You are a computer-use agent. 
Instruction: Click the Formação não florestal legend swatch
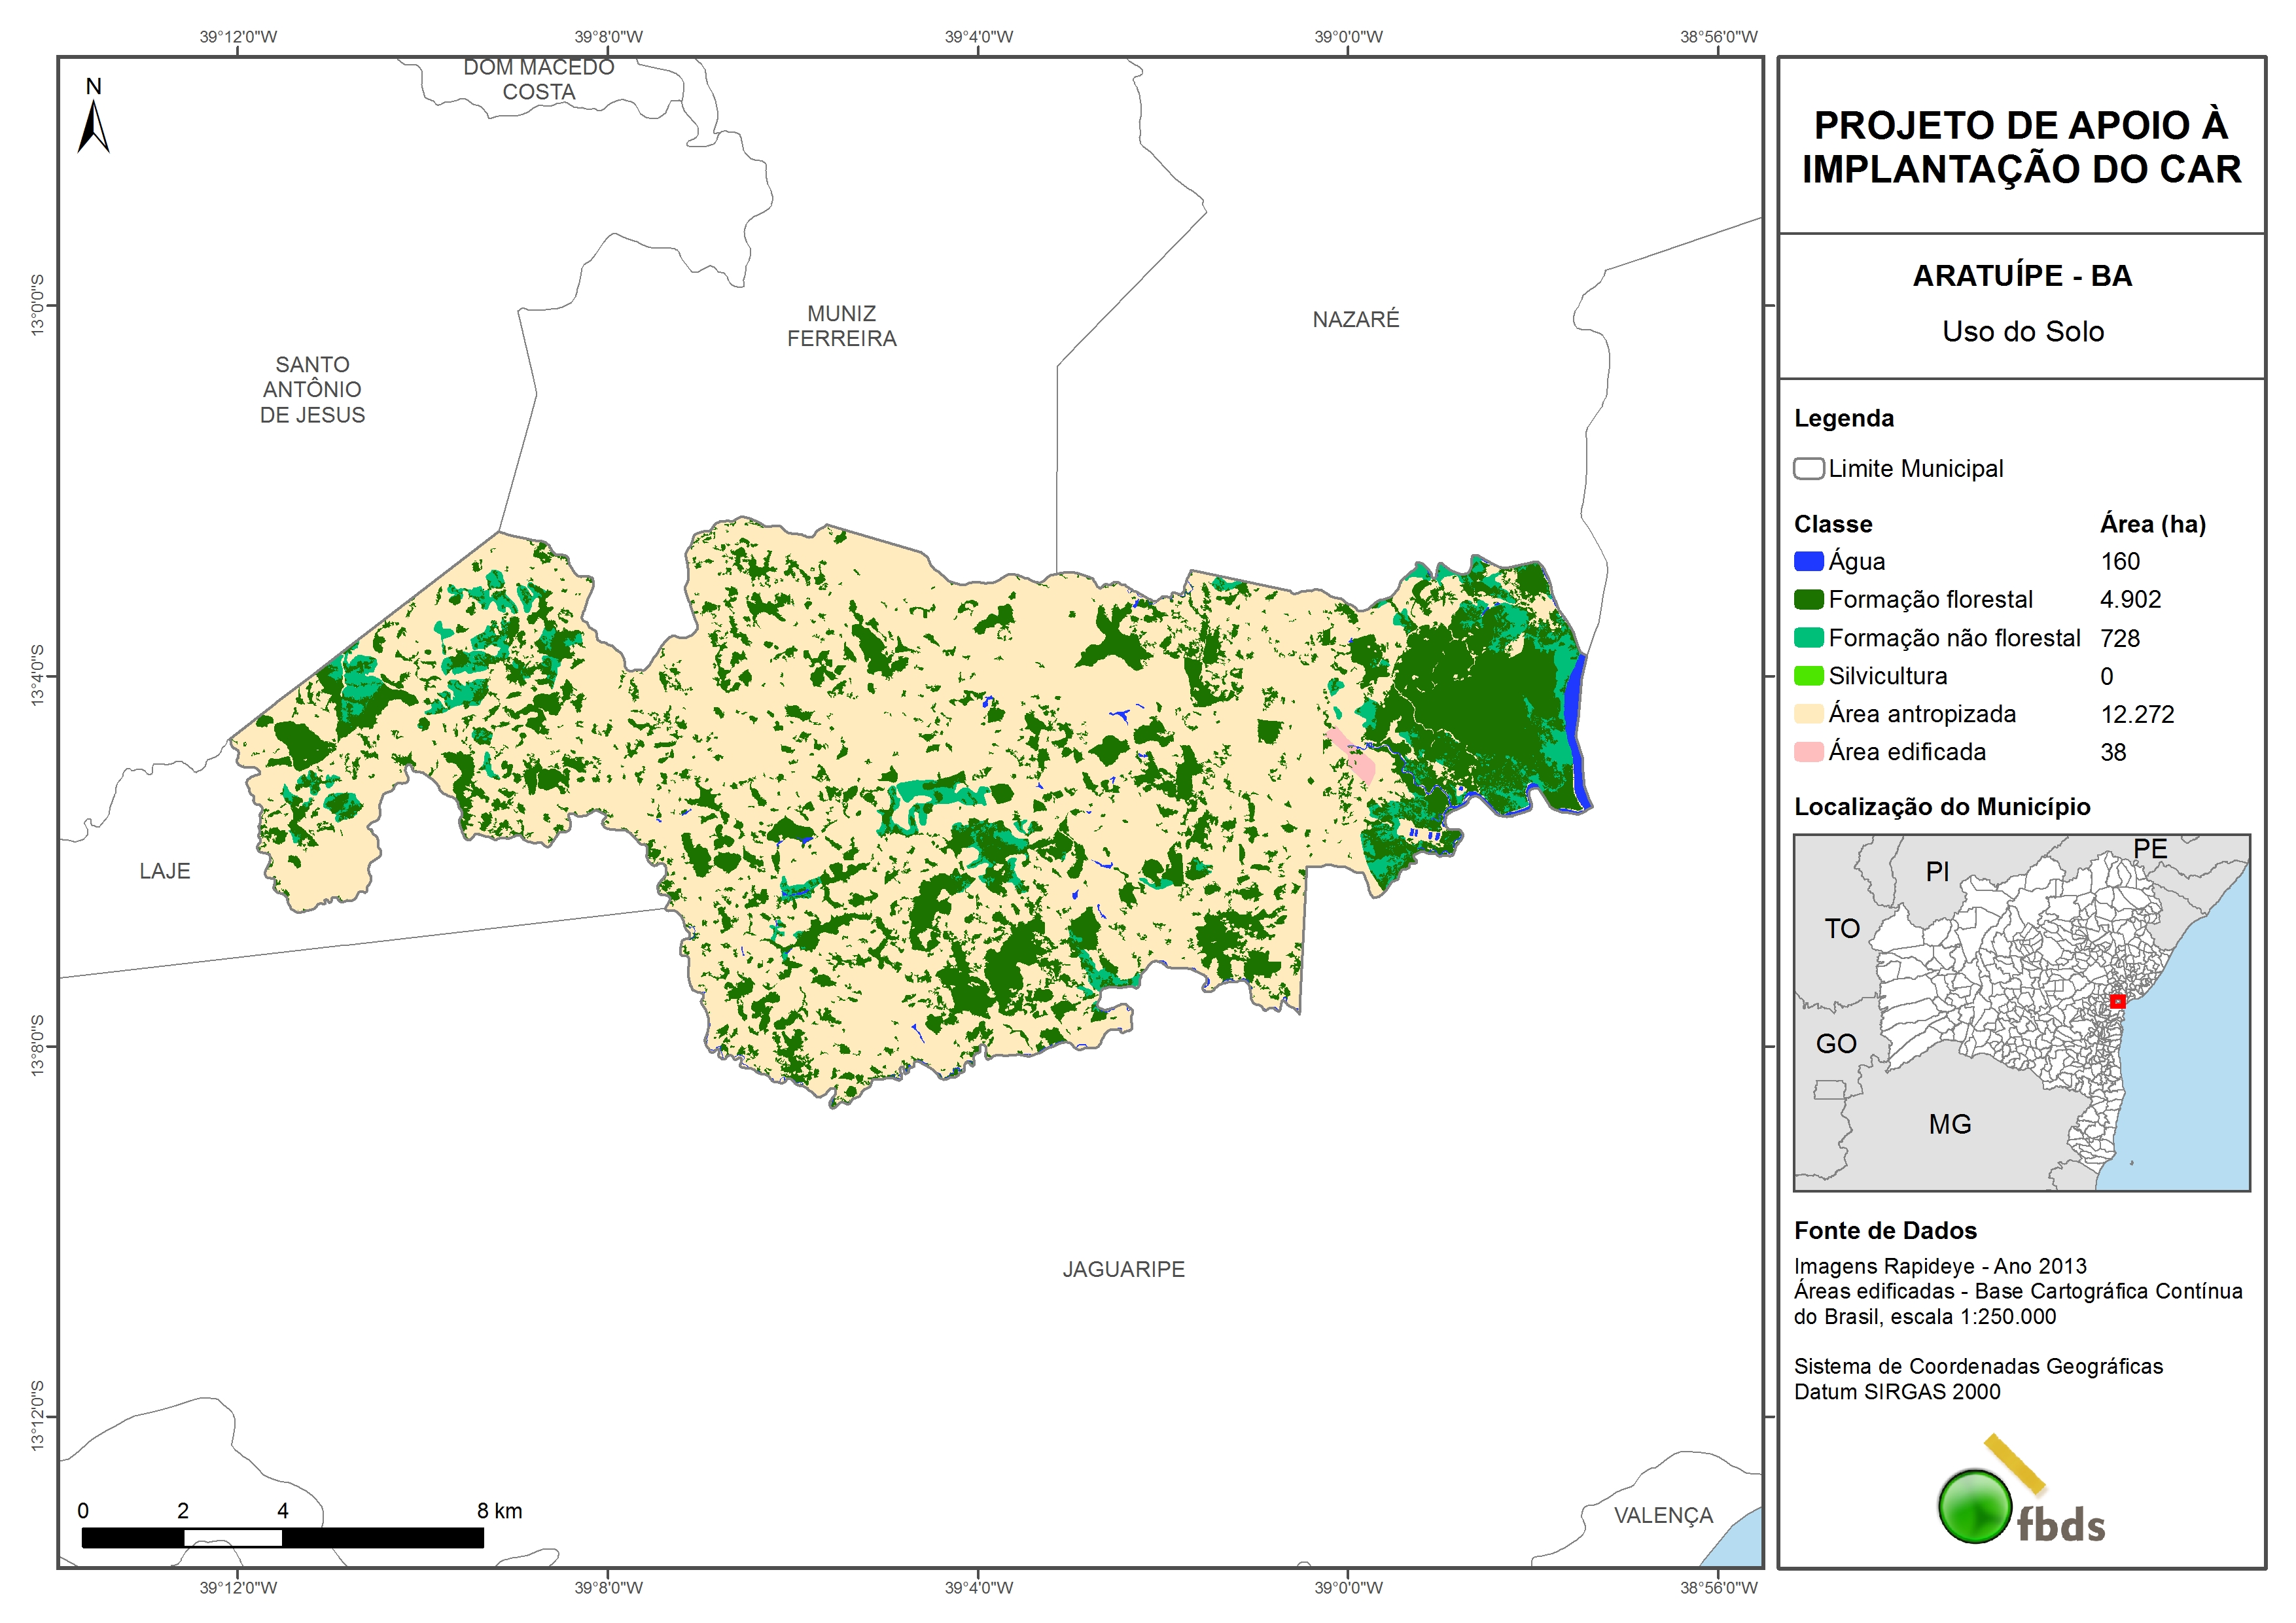pos(1808,638)
